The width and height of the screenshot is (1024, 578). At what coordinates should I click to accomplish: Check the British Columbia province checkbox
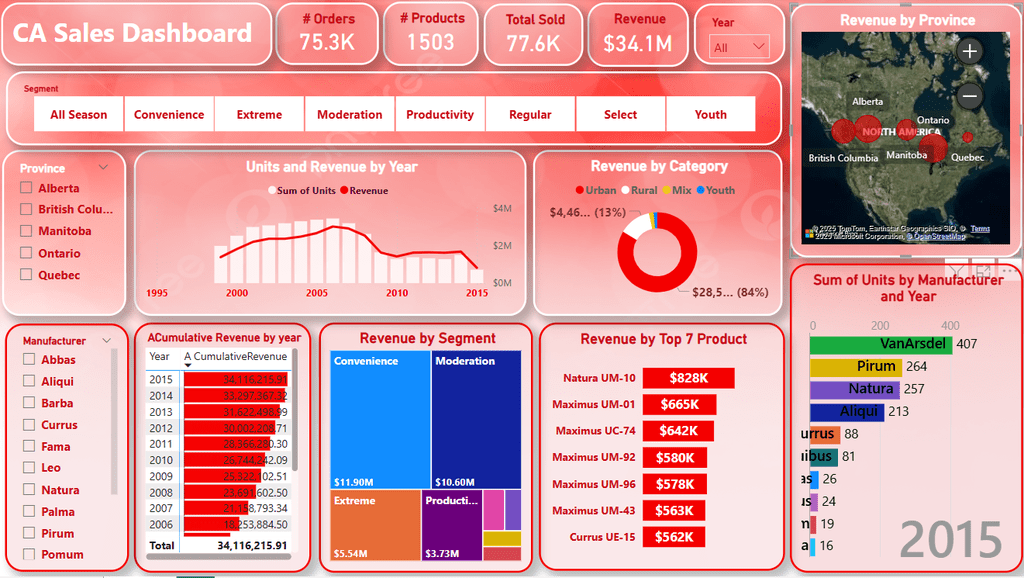[26, 209]
